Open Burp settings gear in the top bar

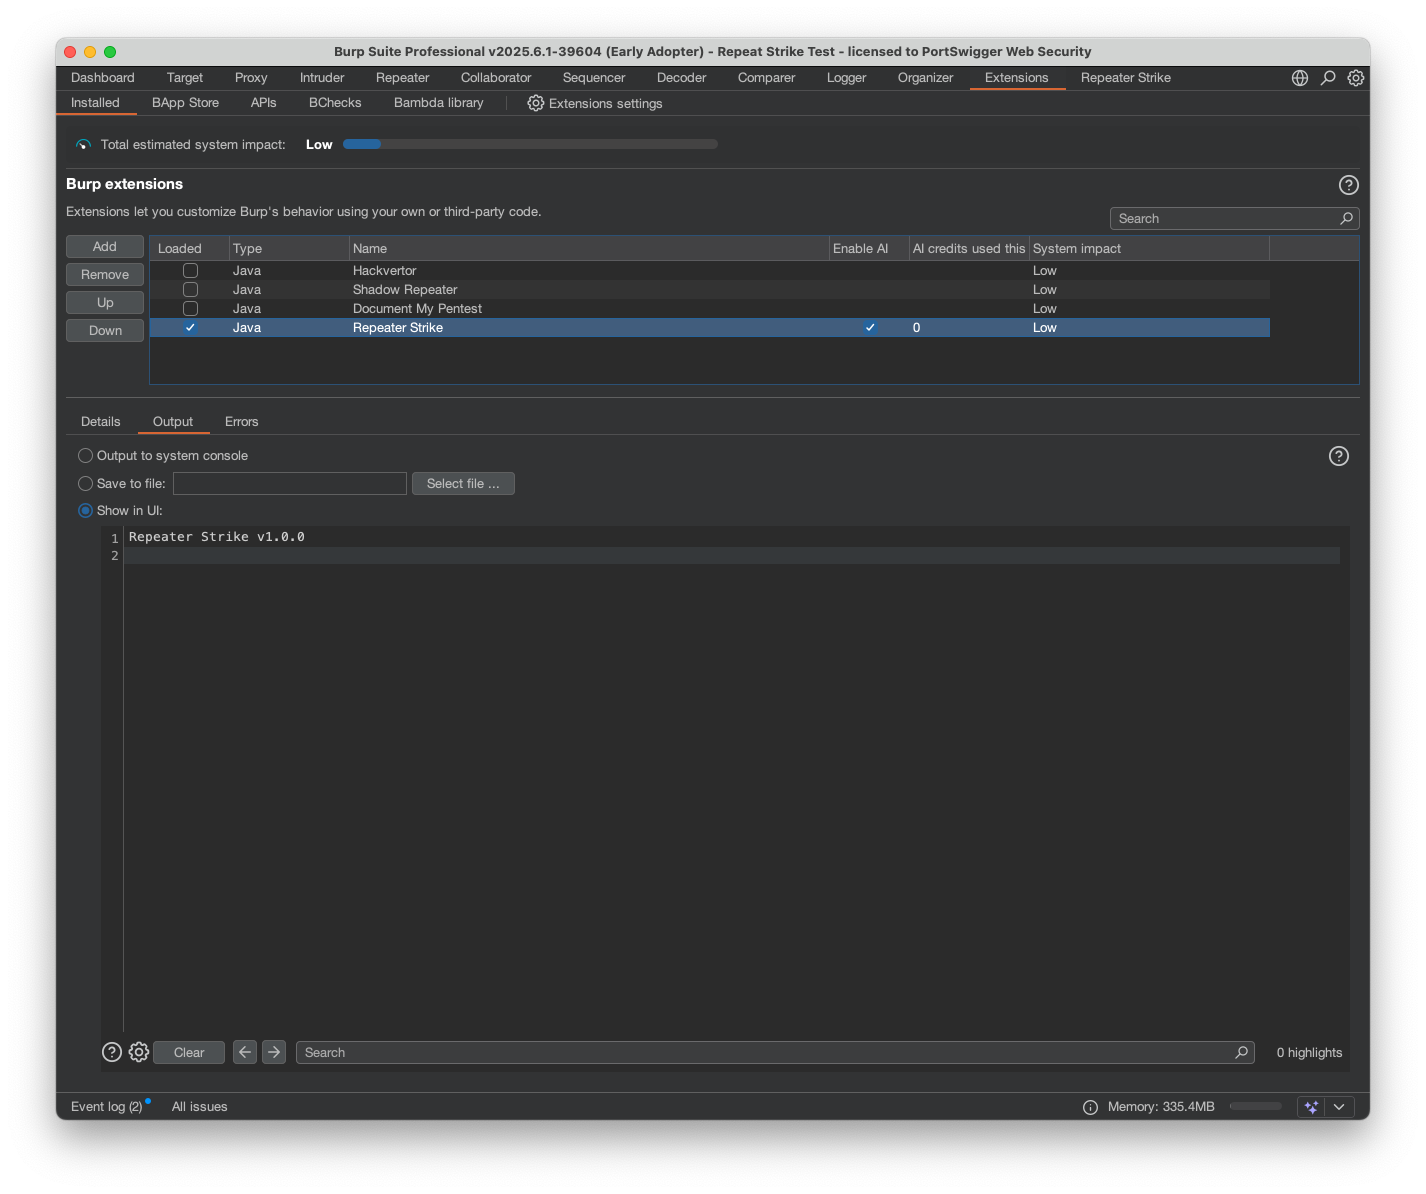pyautogui.click(x=1356, y=78)
